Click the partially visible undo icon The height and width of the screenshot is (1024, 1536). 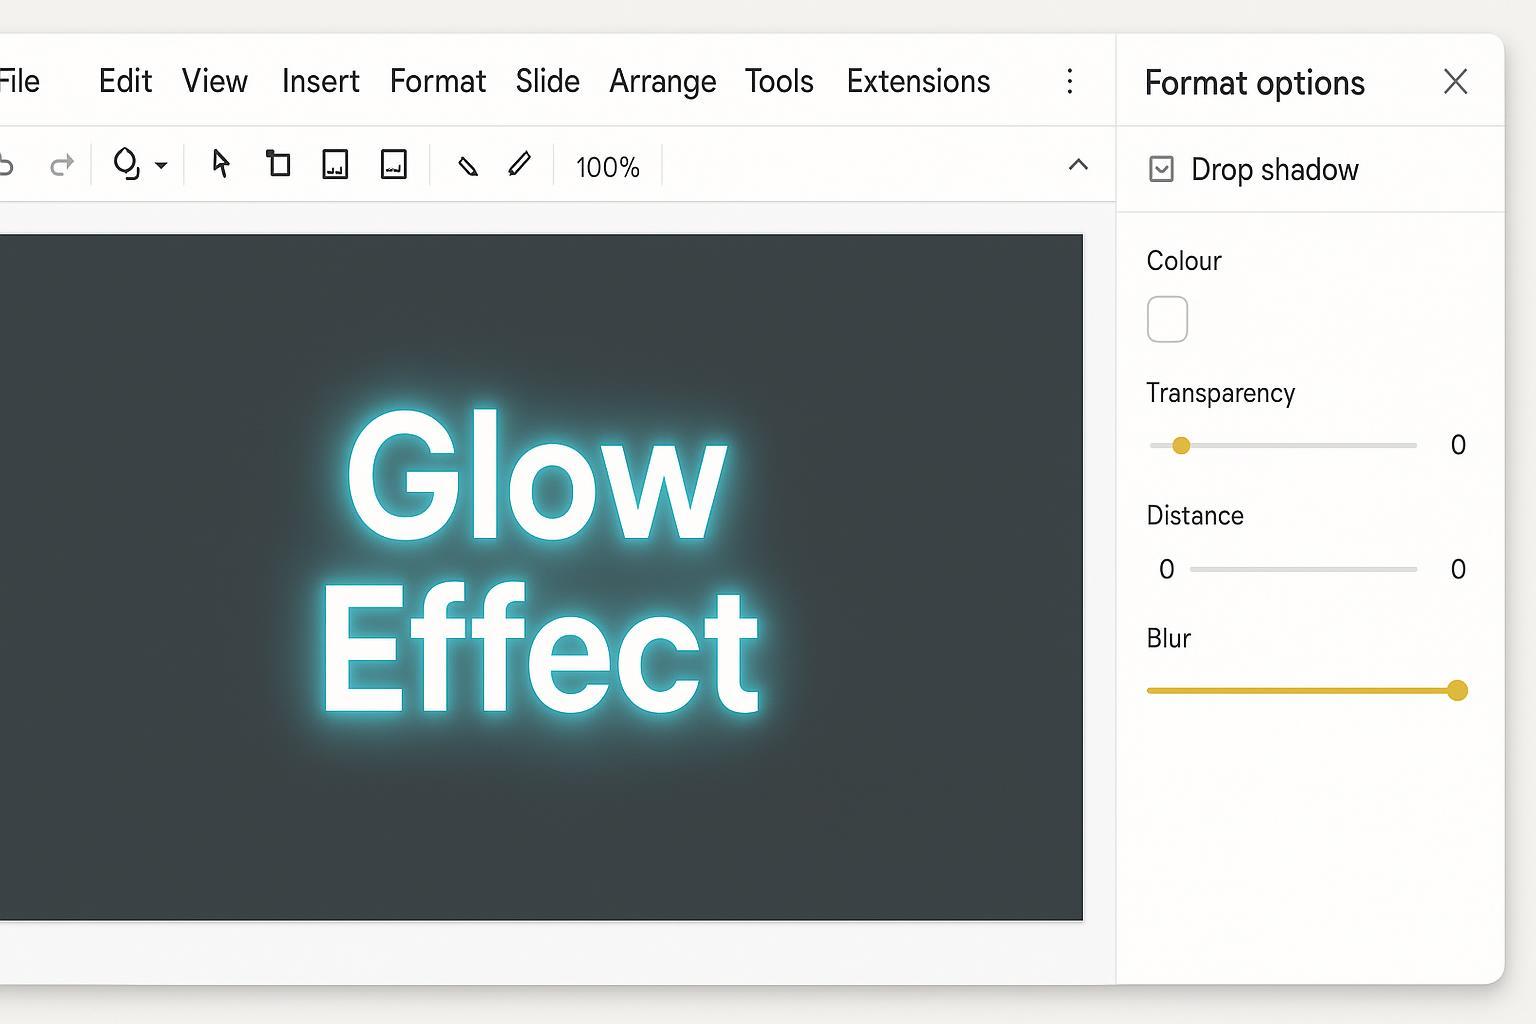[x=6, y=164]
